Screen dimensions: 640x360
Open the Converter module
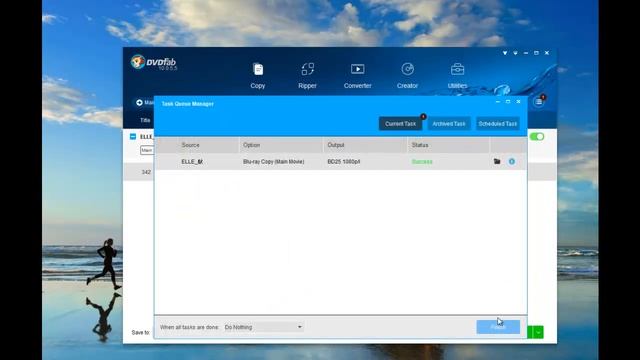click(358, 76)
